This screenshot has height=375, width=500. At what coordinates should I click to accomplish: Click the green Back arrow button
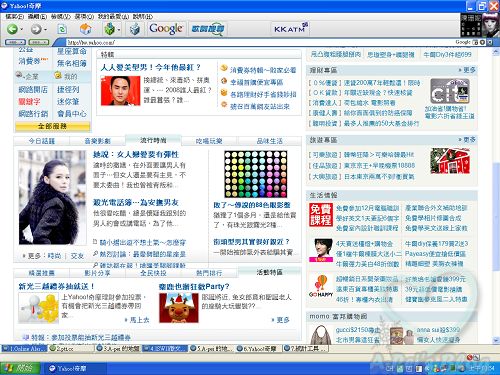(12, 29)
